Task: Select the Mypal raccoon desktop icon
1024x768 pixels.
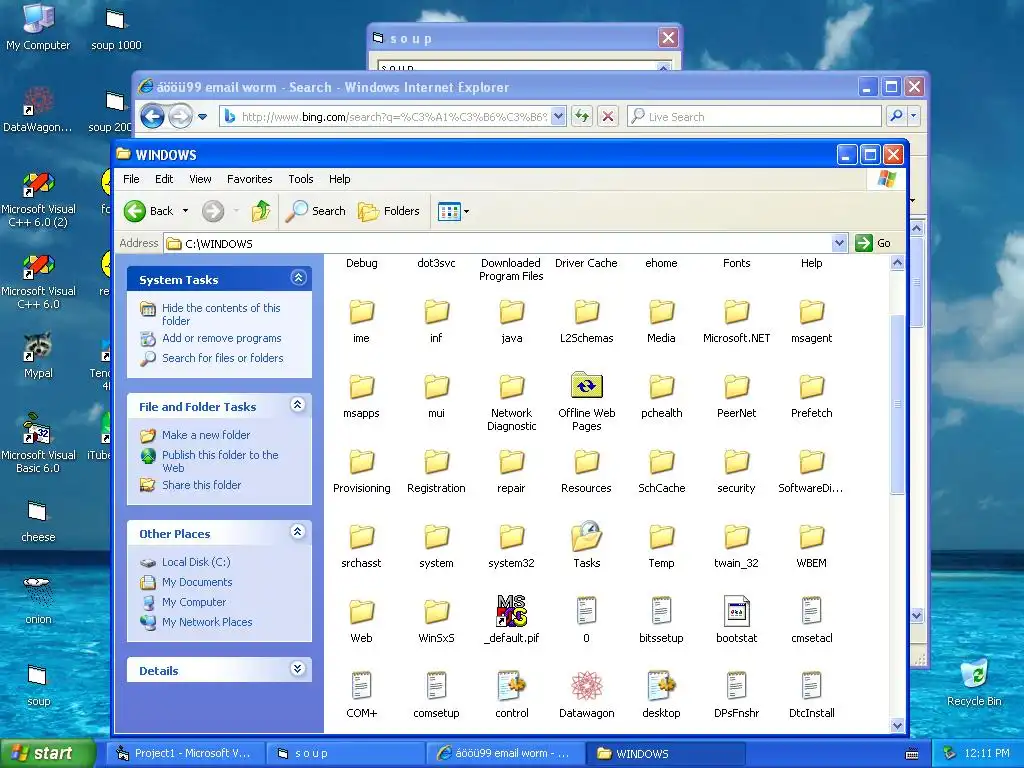Action: pyautogui.click(x=38, y=347)
